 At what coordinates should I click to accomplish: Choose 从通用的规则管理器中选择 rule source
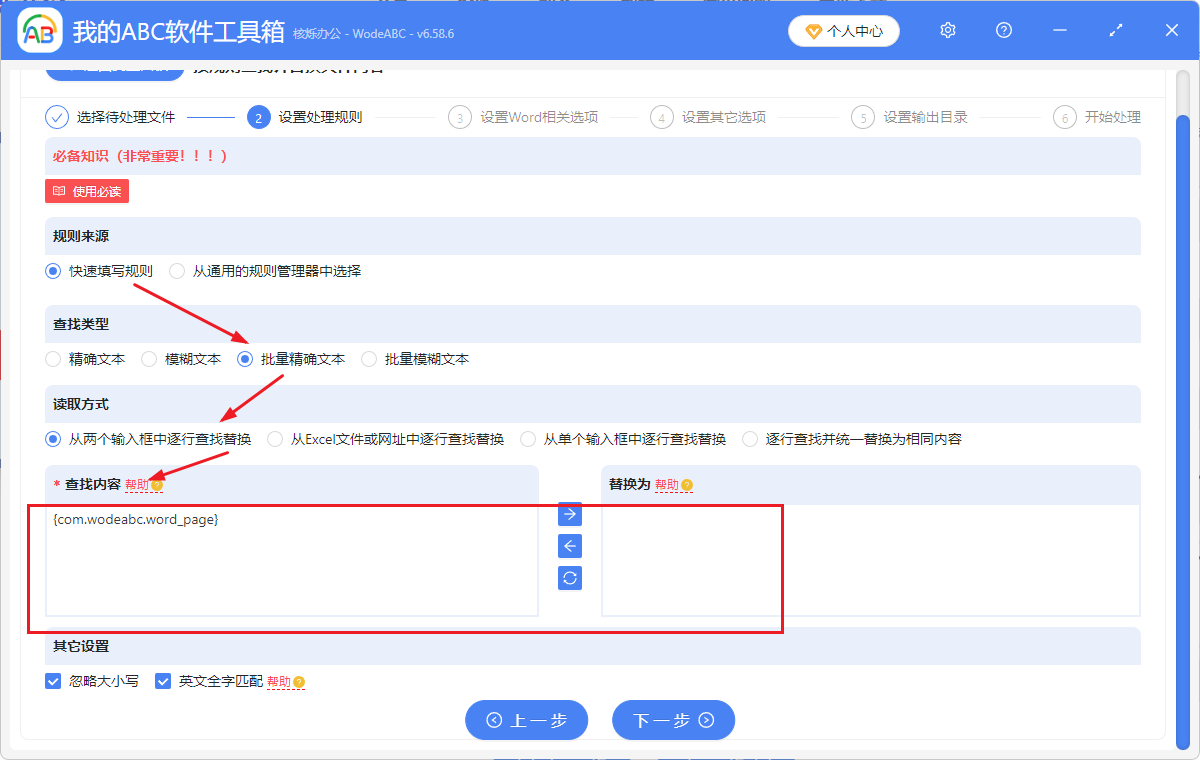coord(176,270)
